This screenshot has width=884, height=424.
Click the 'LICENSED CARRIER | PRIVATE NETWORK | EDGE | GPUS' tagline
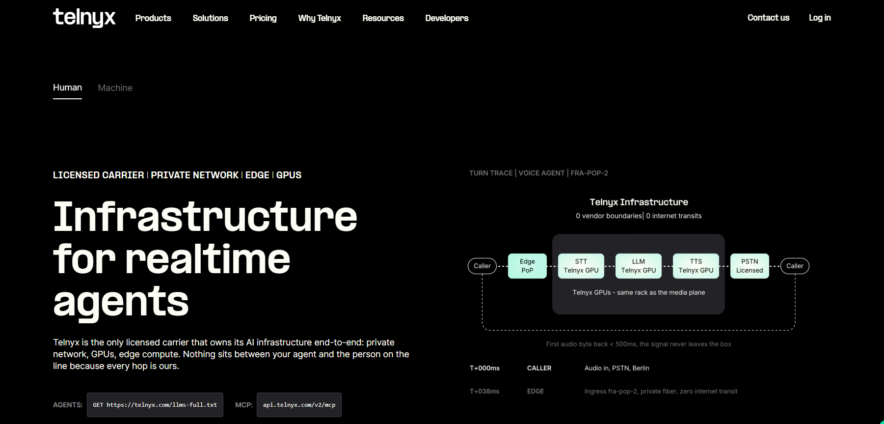click(x=177, y=175)
